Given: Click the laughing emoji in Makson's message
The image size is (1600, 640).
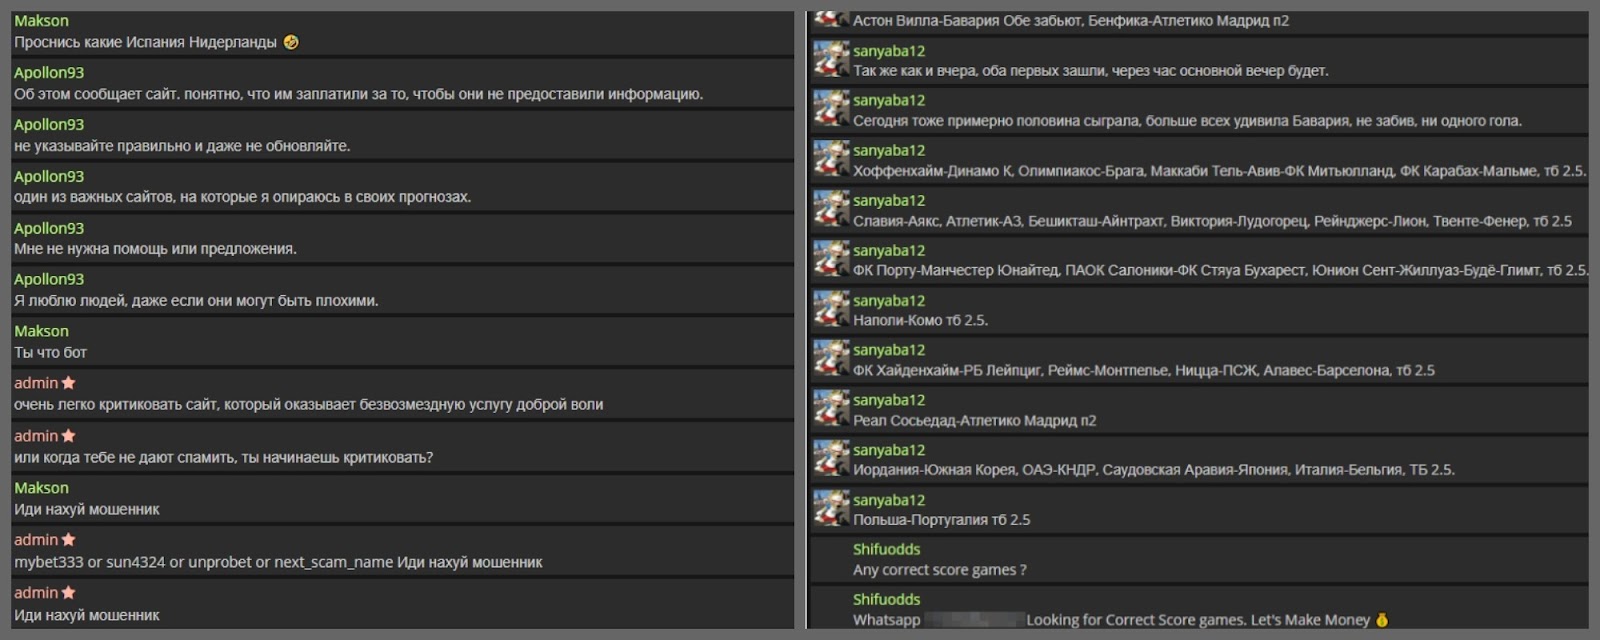Looking at the screenshot, I should [291, 42].
